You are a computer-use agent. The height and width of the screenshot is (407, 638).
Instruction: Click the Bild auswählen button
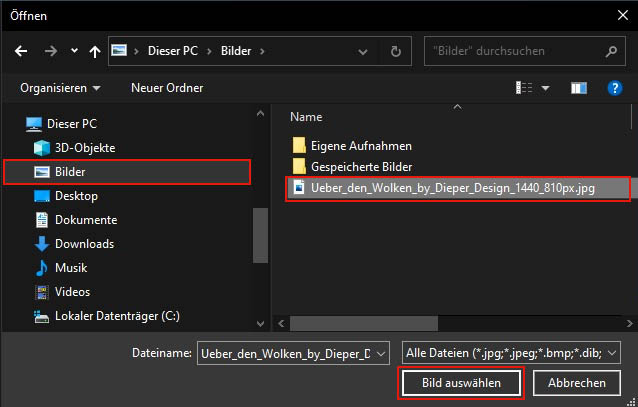pos(460,383)
